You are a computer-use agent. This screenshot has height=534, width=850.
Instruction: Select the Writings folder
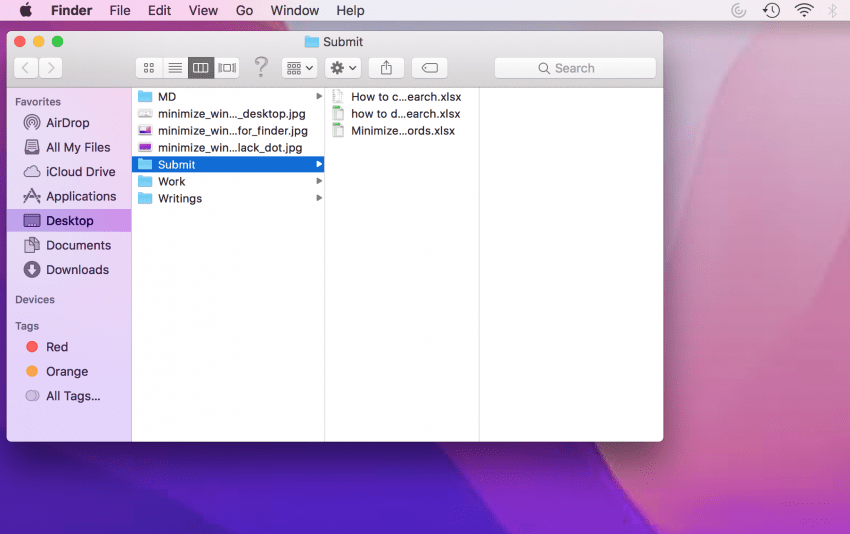coord(228,198)
